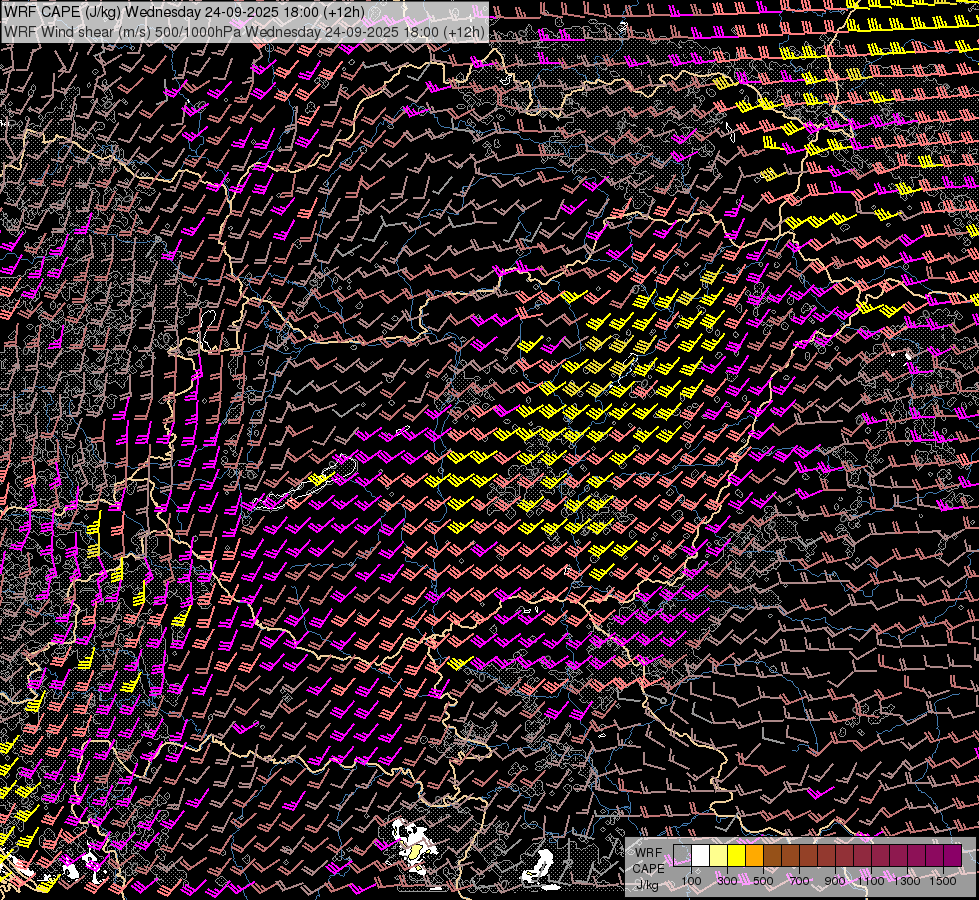
Task: Click the 1100 legend value label
Action: click(871, 880)
